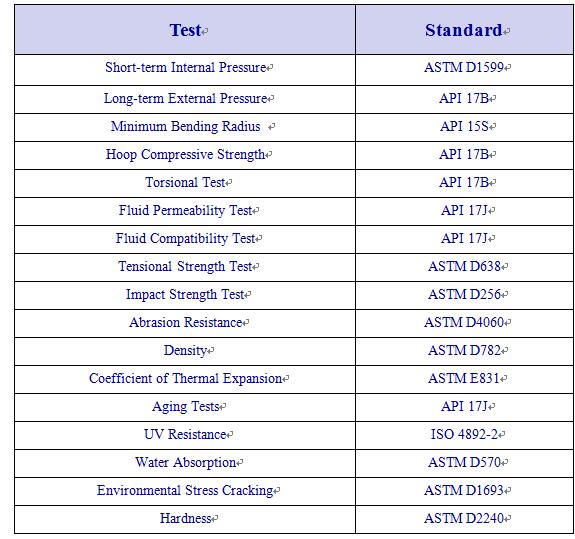Click the Torsional Test cell
Image resolution: width=575 pixels, height=539 pixels.
[185, 183]
